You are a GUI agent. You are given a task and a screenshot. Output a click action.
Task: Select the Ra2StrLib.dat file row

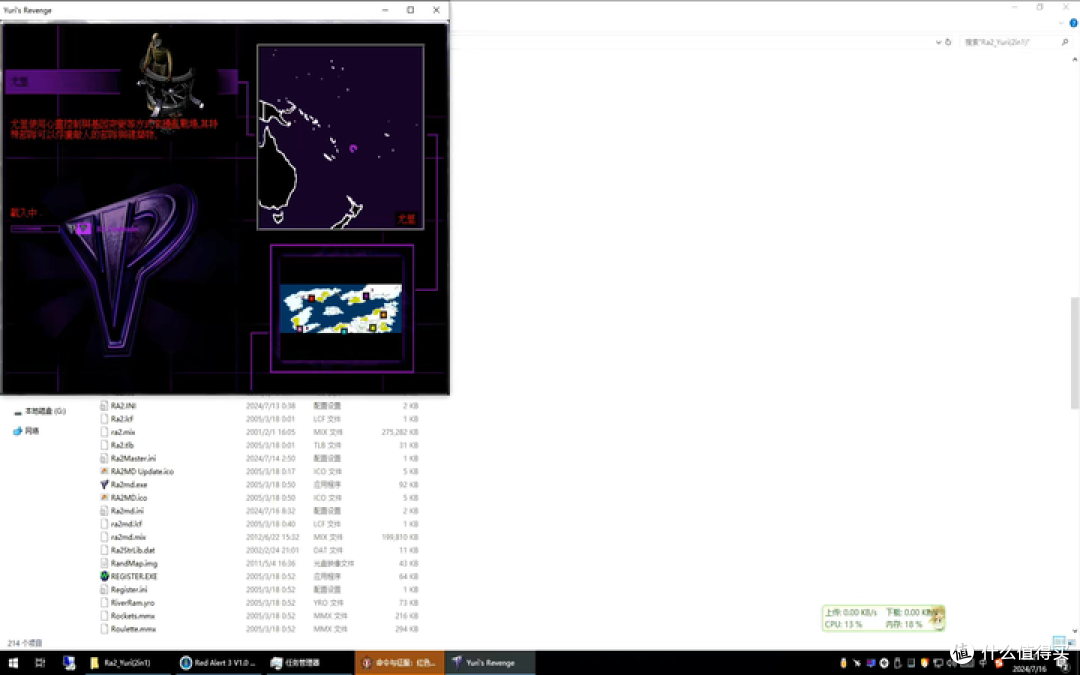[259, 550]
